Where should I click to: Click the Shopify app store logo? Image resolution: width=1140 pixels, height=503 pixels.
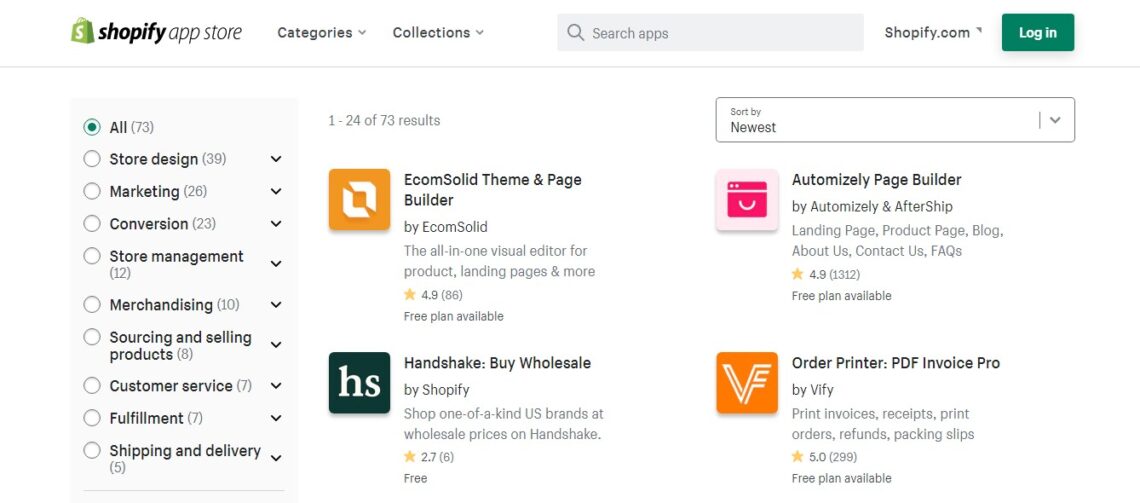[156, 32]
